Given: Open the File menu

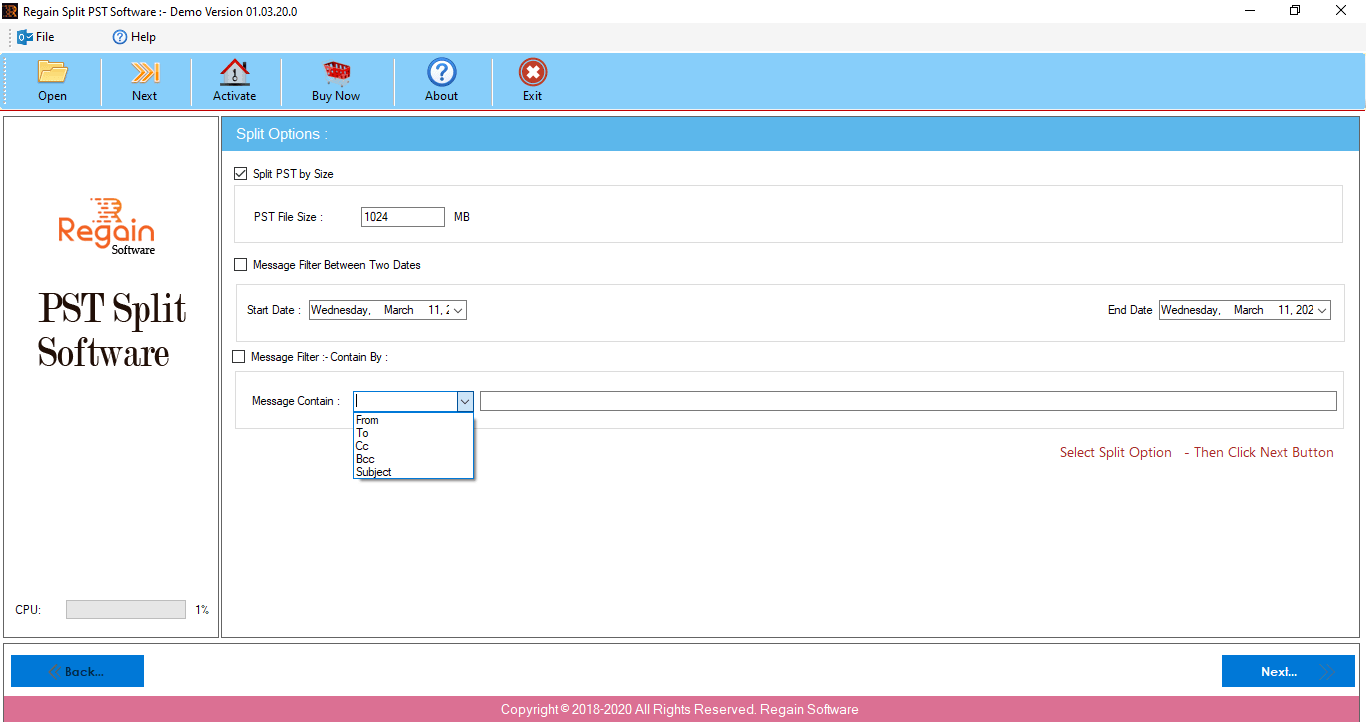Looking at the screenshot, I should (x=45, y=37).
